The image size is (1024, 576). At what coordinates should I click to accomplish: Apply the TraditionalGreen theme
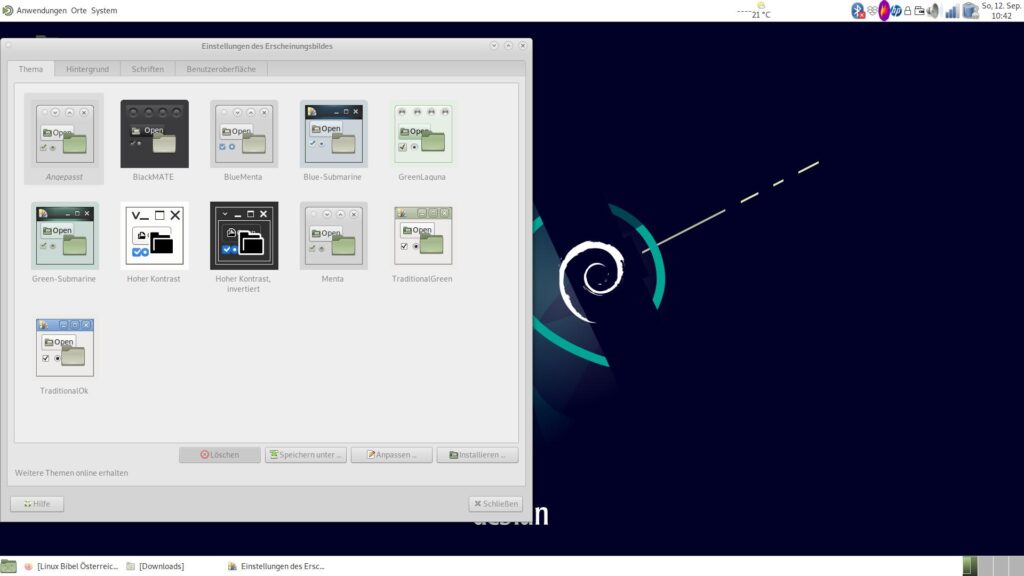423,236
